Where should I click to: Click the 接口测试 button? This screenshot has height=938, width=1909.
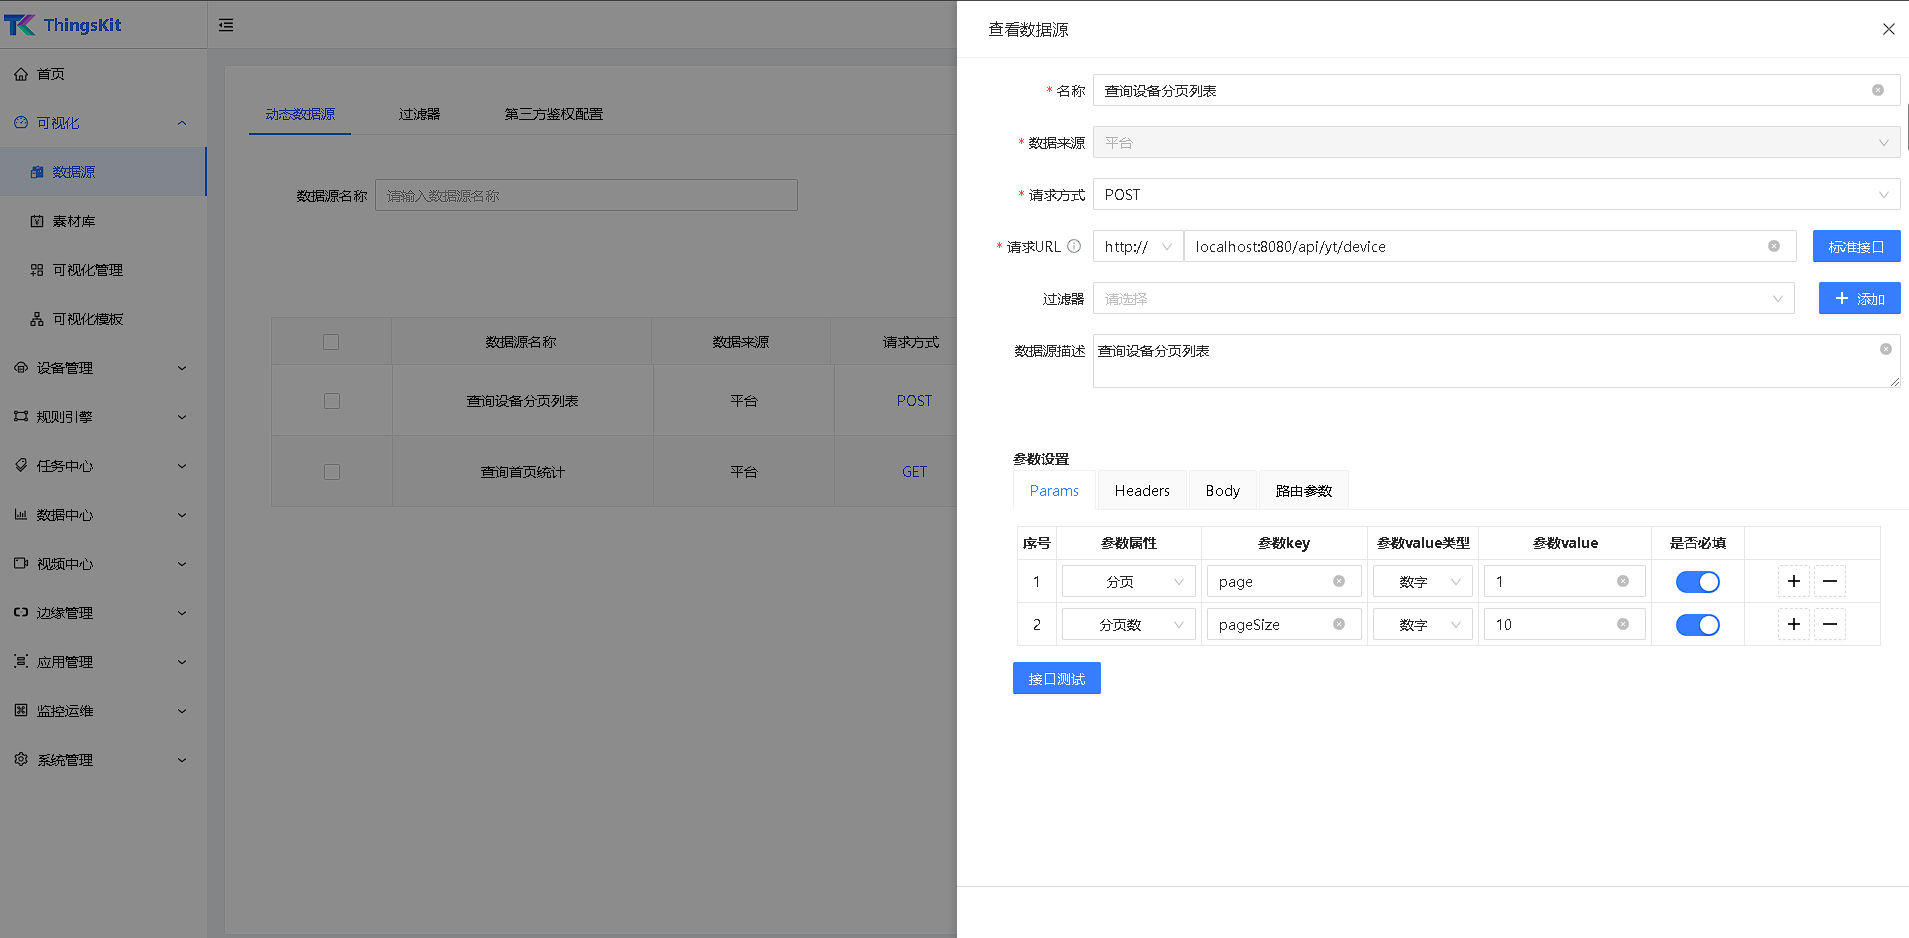point(1056,678)
